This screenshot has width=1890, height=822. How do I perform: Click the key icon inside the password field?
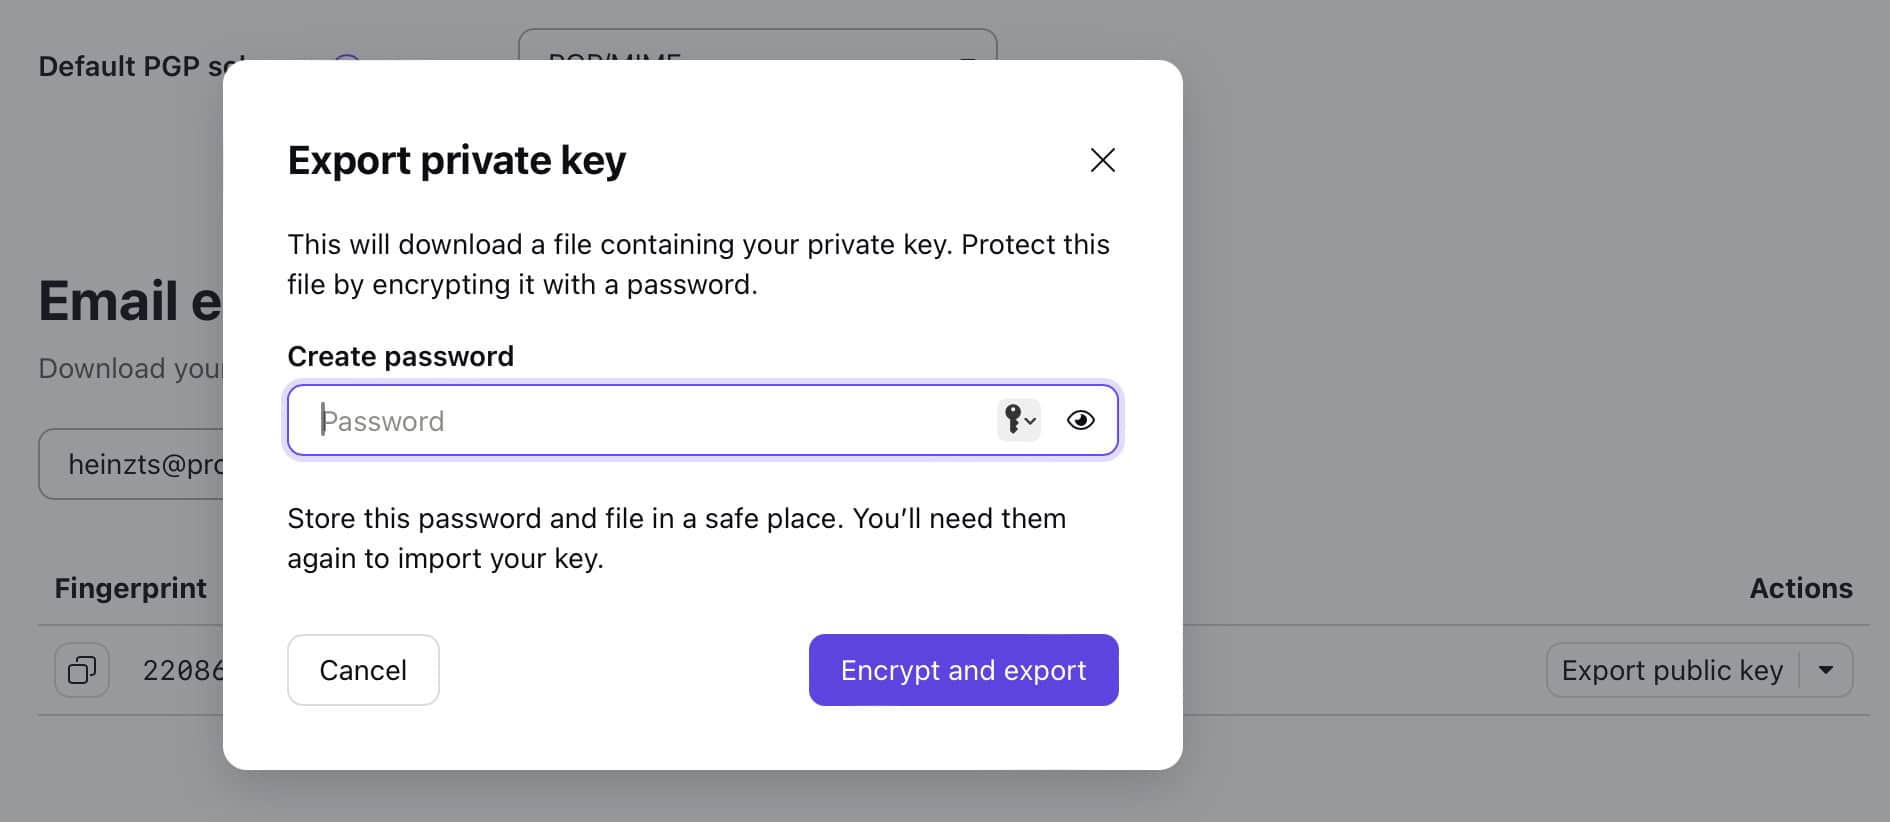[1014, 420]
